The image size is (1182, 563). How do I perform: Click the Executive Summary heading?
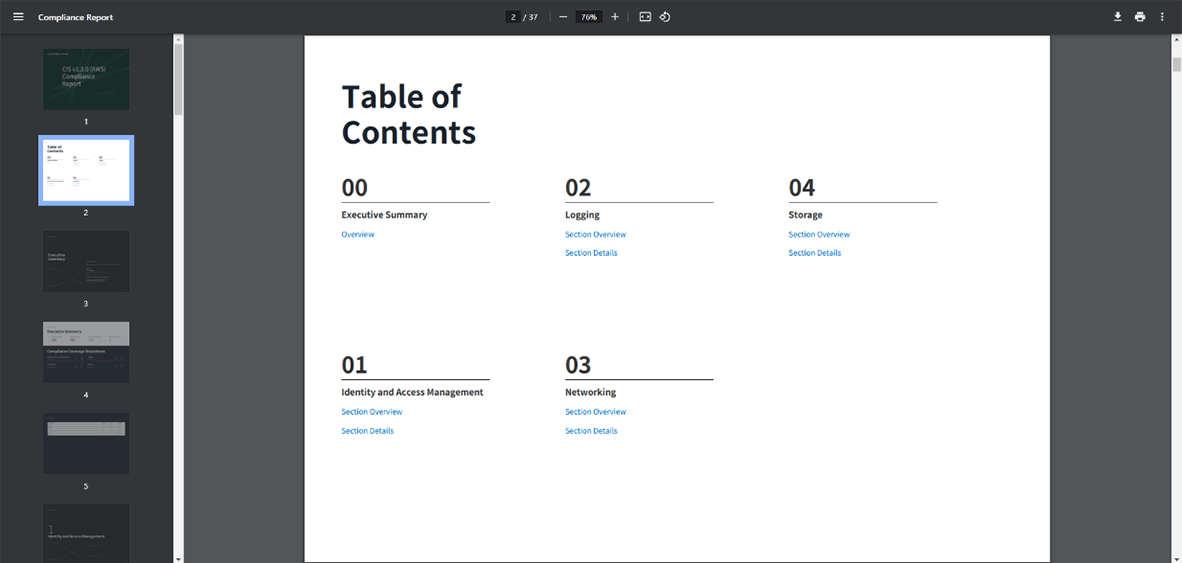384,215
